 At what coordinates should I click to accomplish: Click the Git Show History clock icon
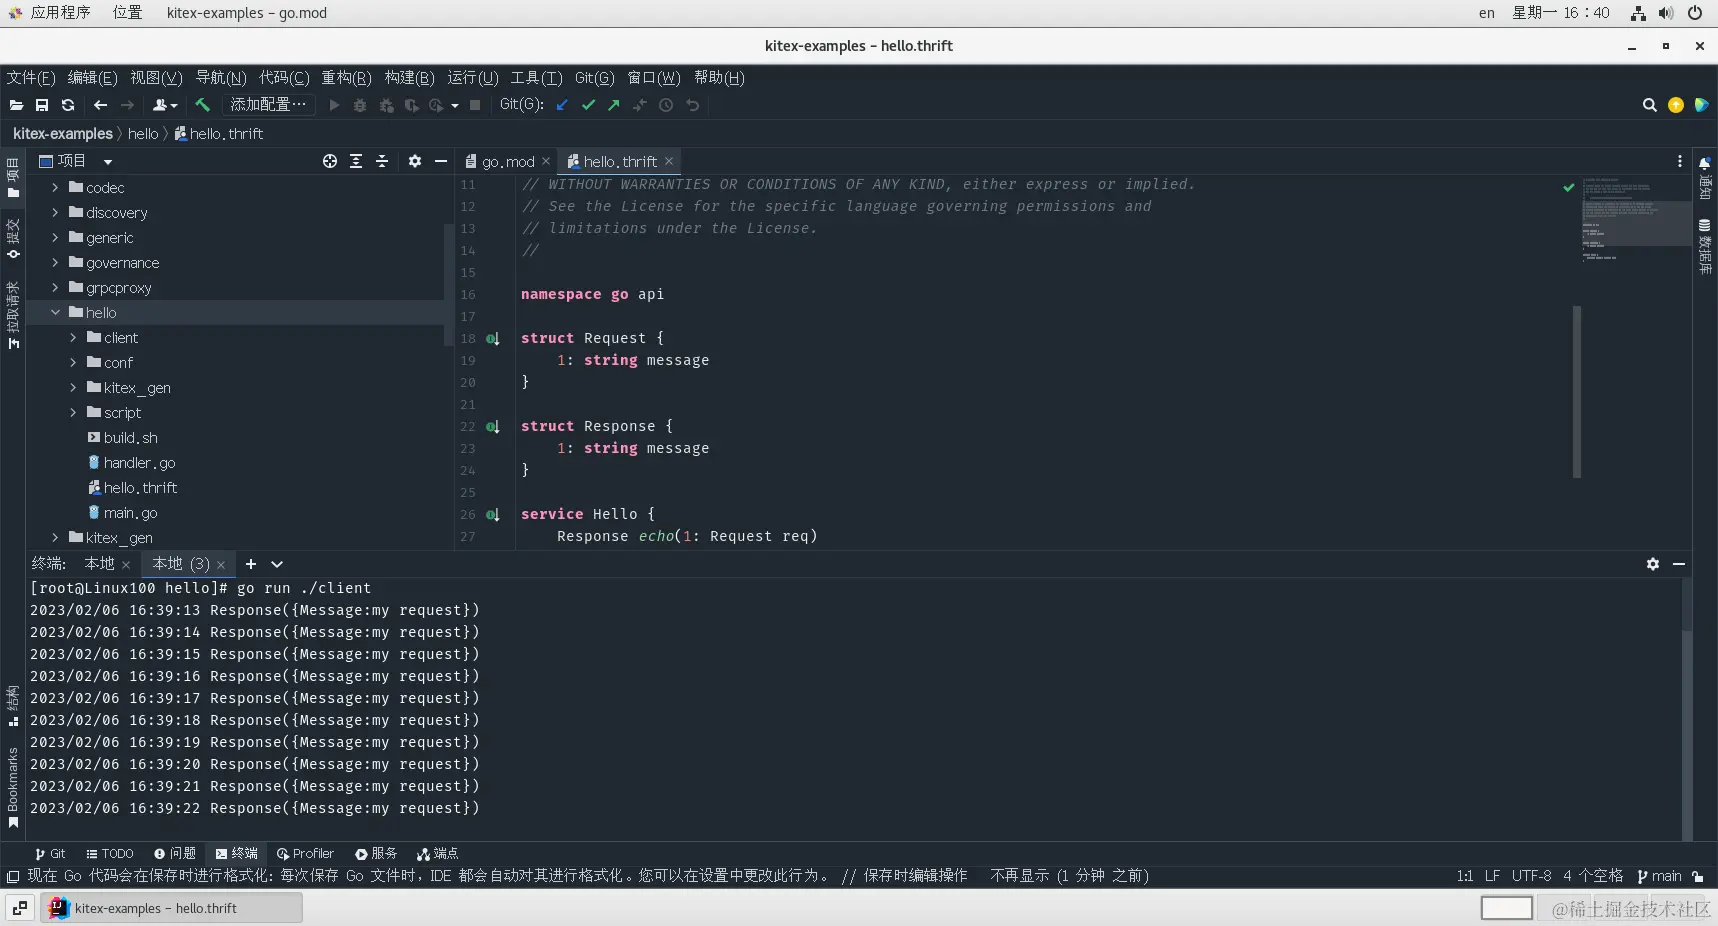[666, 105]
